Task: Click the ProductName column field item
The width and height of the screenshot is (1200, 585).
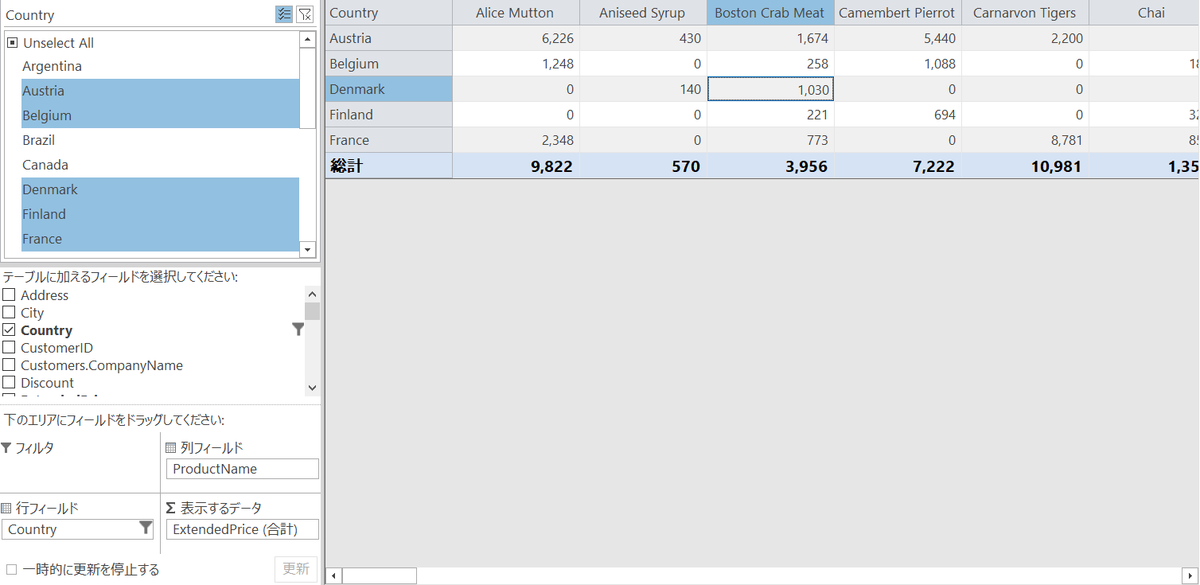Action: 242,469
